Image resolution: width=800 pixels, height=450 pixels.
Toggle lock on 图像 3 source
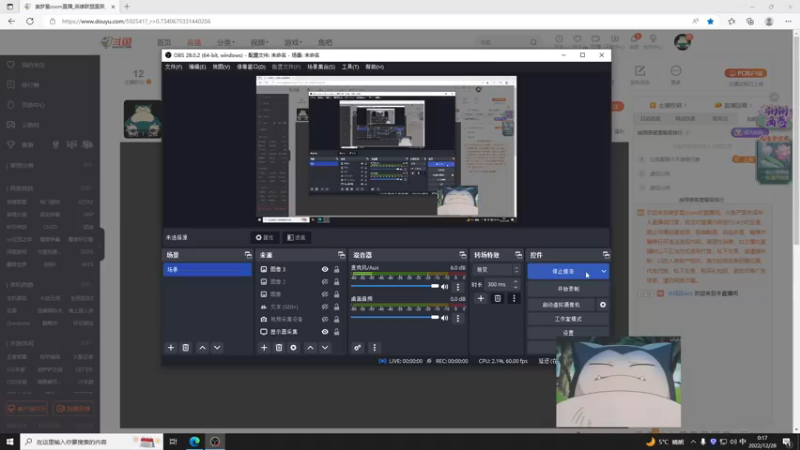point(337,269)
